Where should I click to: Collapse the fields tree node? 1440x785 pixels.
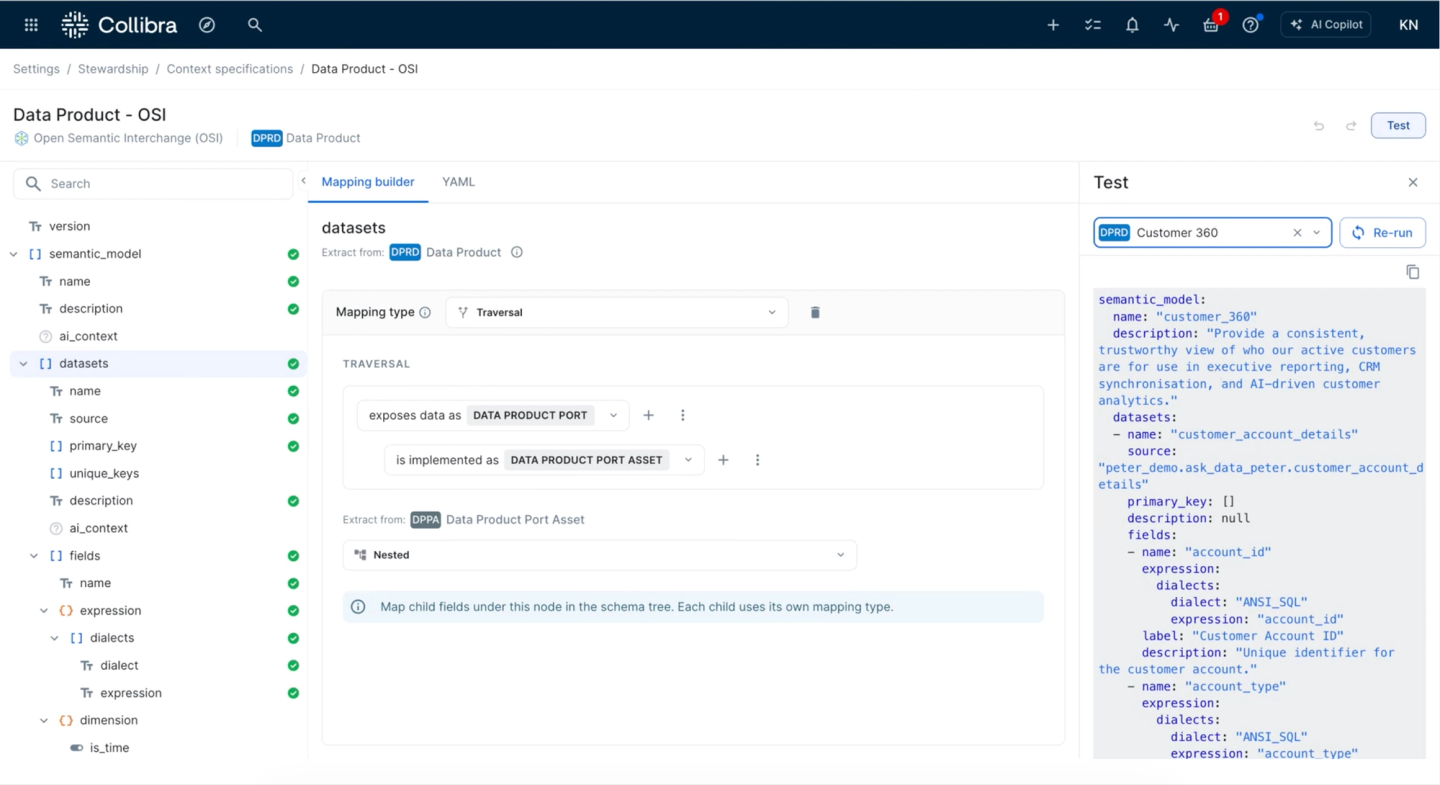pyautogui.click(x=34, y=556)
